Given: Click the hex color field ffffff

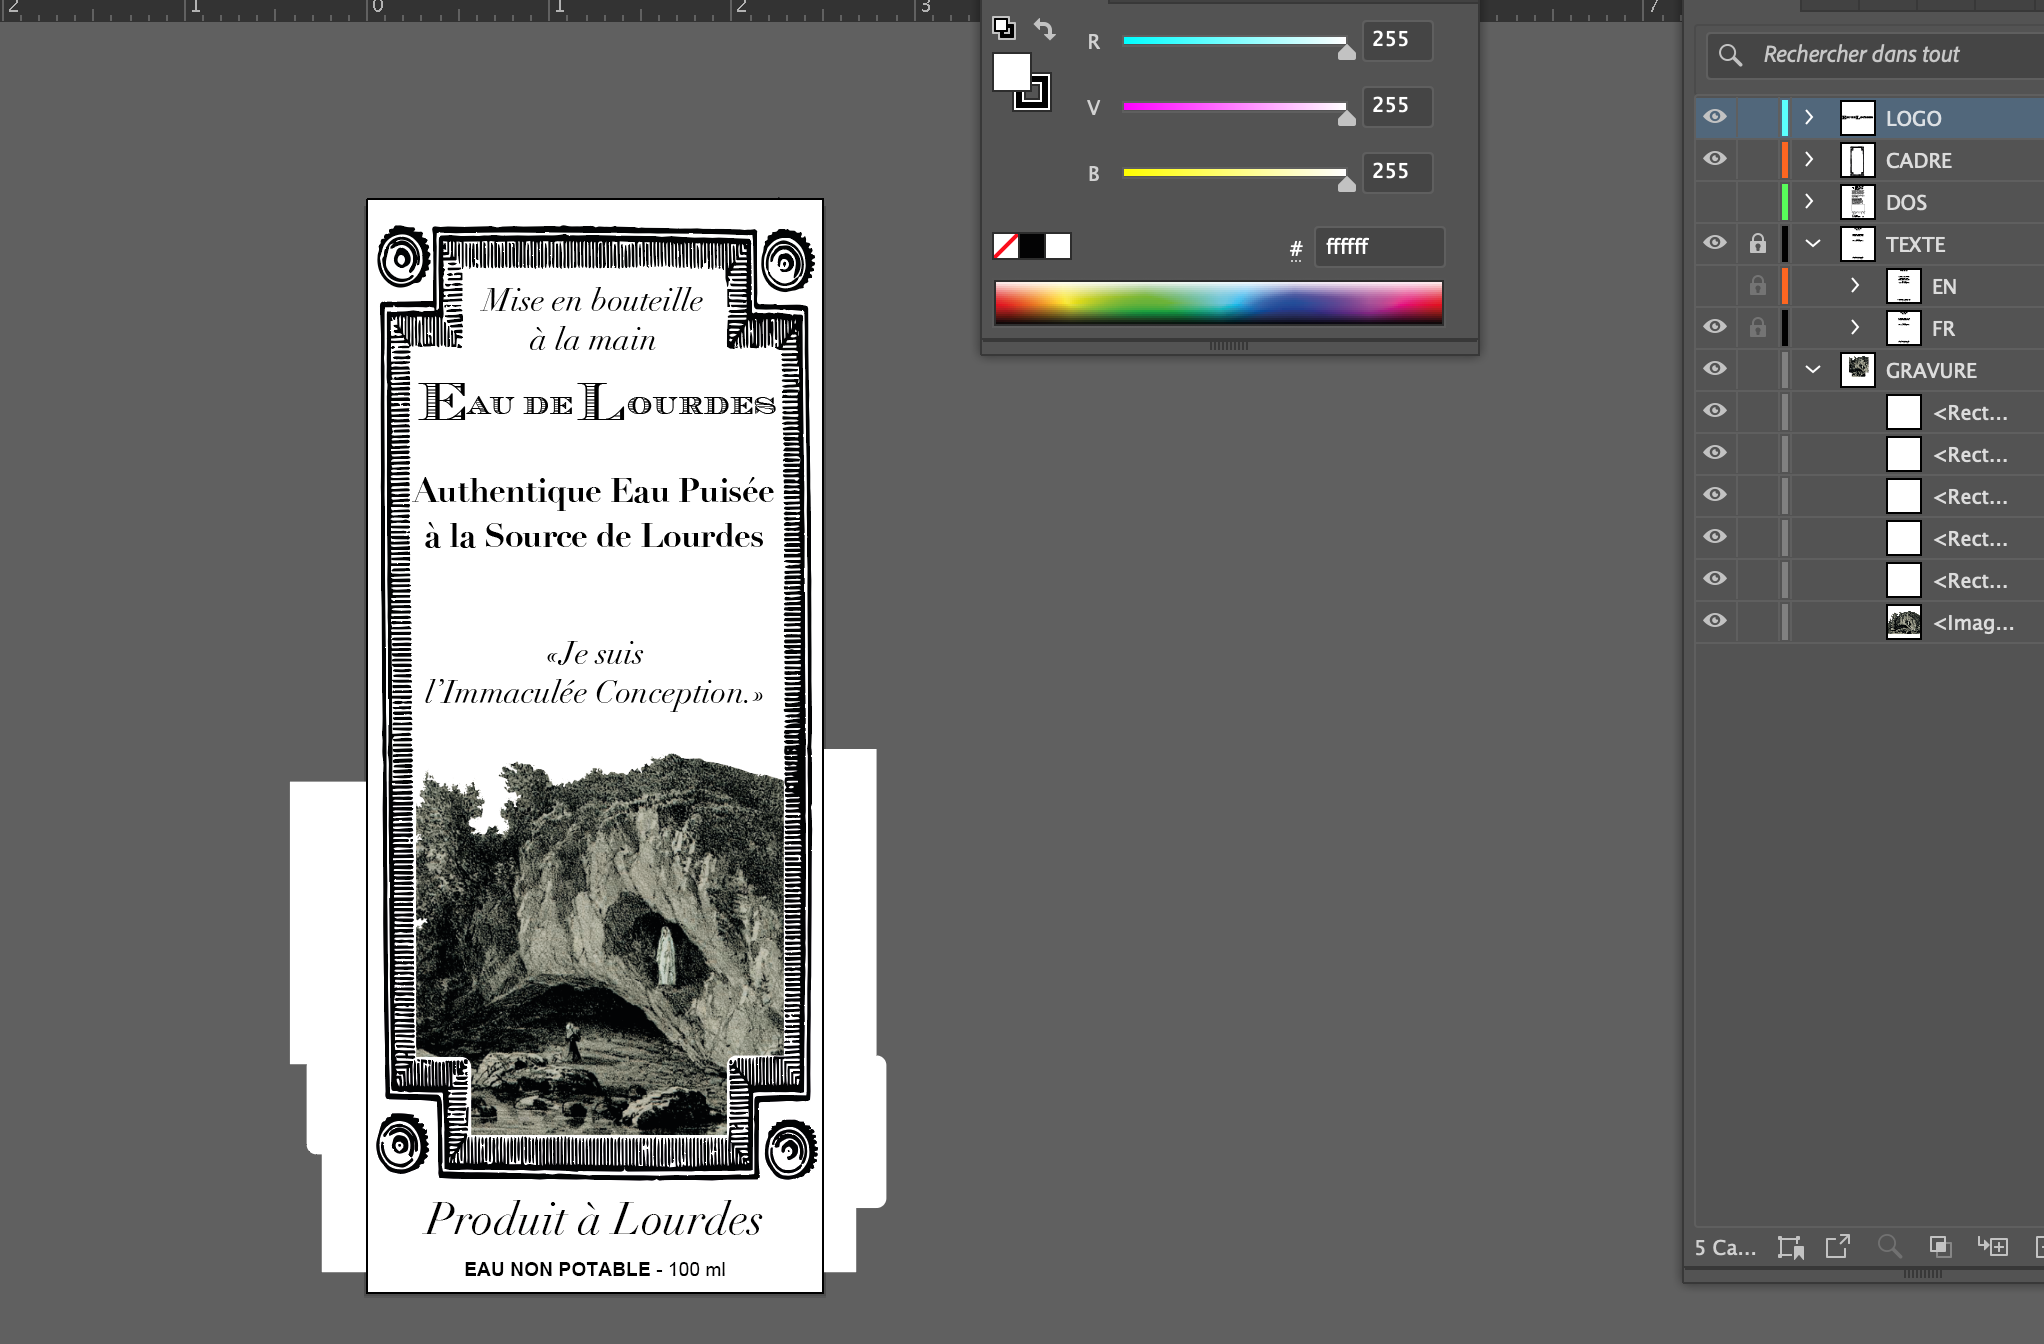Looking at the screenshot, I should [x=1379, y=247].
